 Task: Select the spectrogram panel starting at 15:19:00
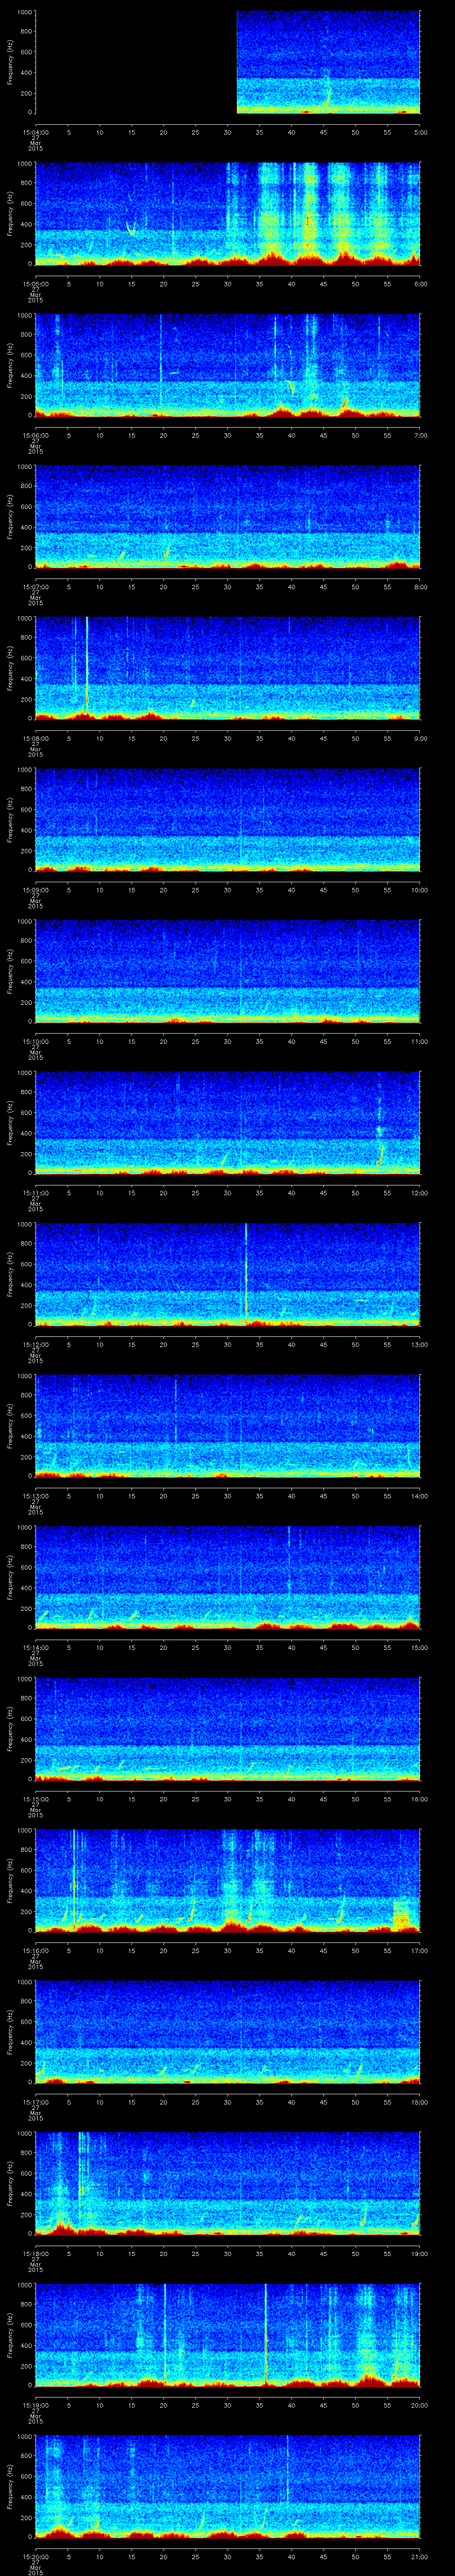pyautogui.click(x=228, y=2335)
